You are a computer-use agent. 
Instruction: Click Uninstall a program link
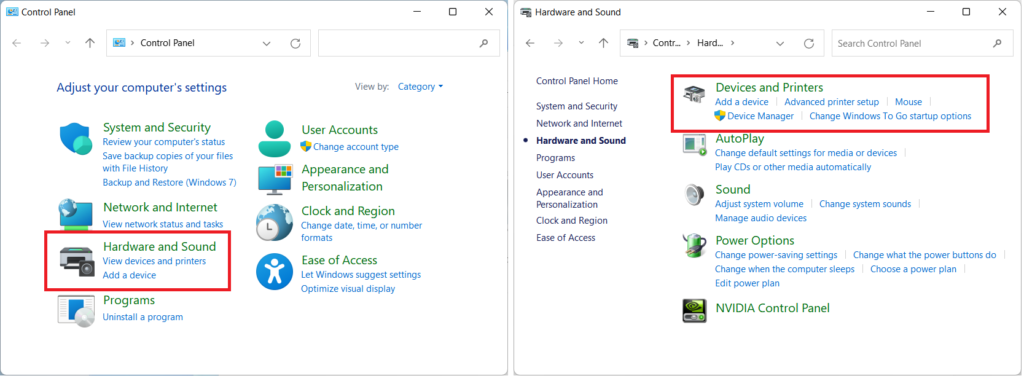143,317
